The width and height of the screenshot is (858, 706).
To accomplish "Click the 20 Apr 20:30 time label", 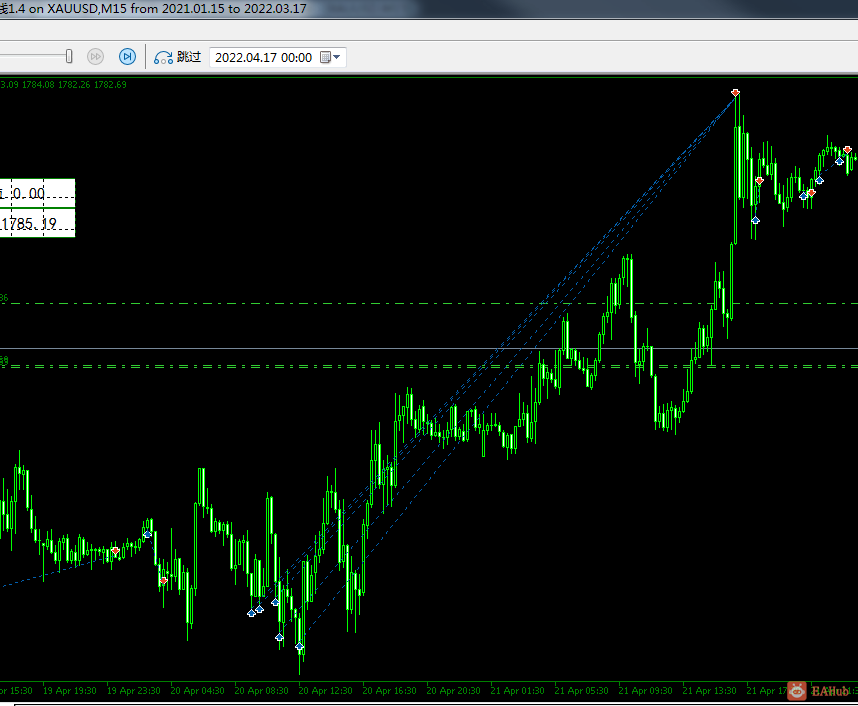I will [x=454, y=691].
